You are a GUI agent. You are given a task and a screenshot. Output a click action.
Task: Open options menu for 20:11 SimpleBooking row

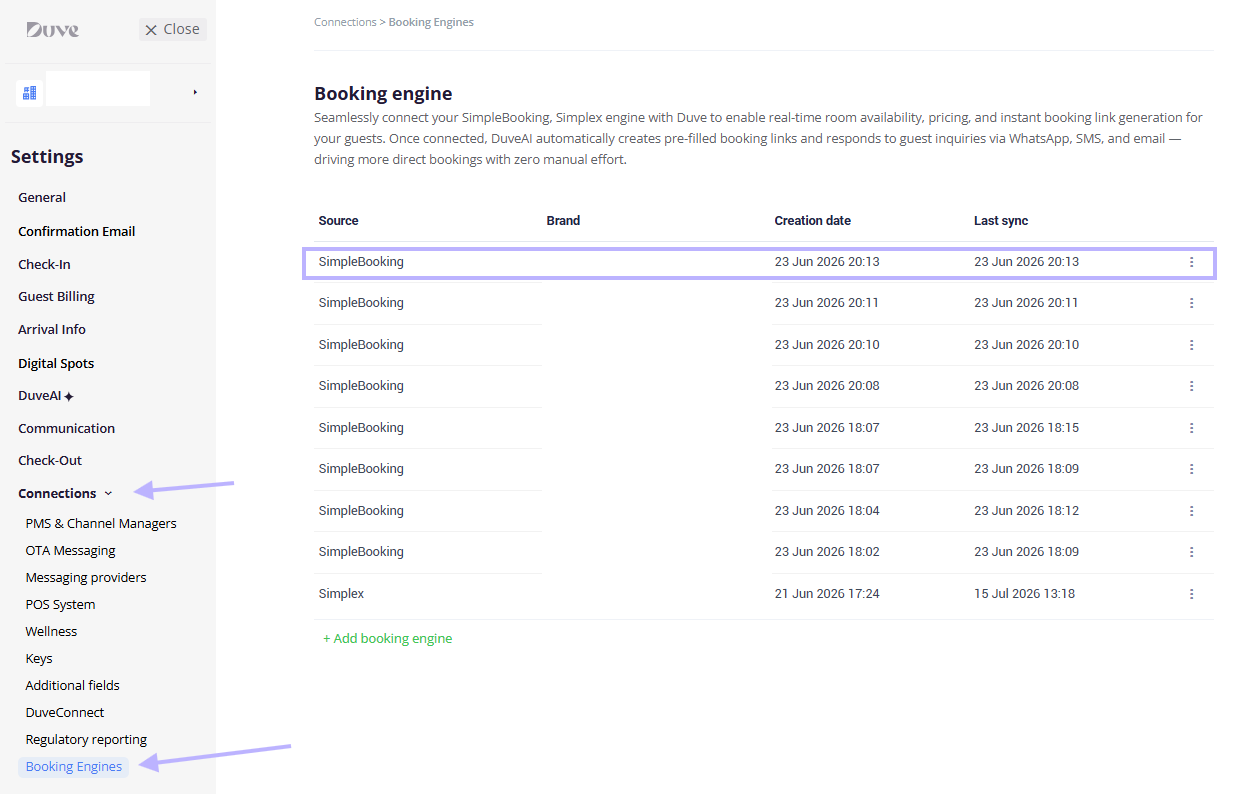coord(1191,303)
